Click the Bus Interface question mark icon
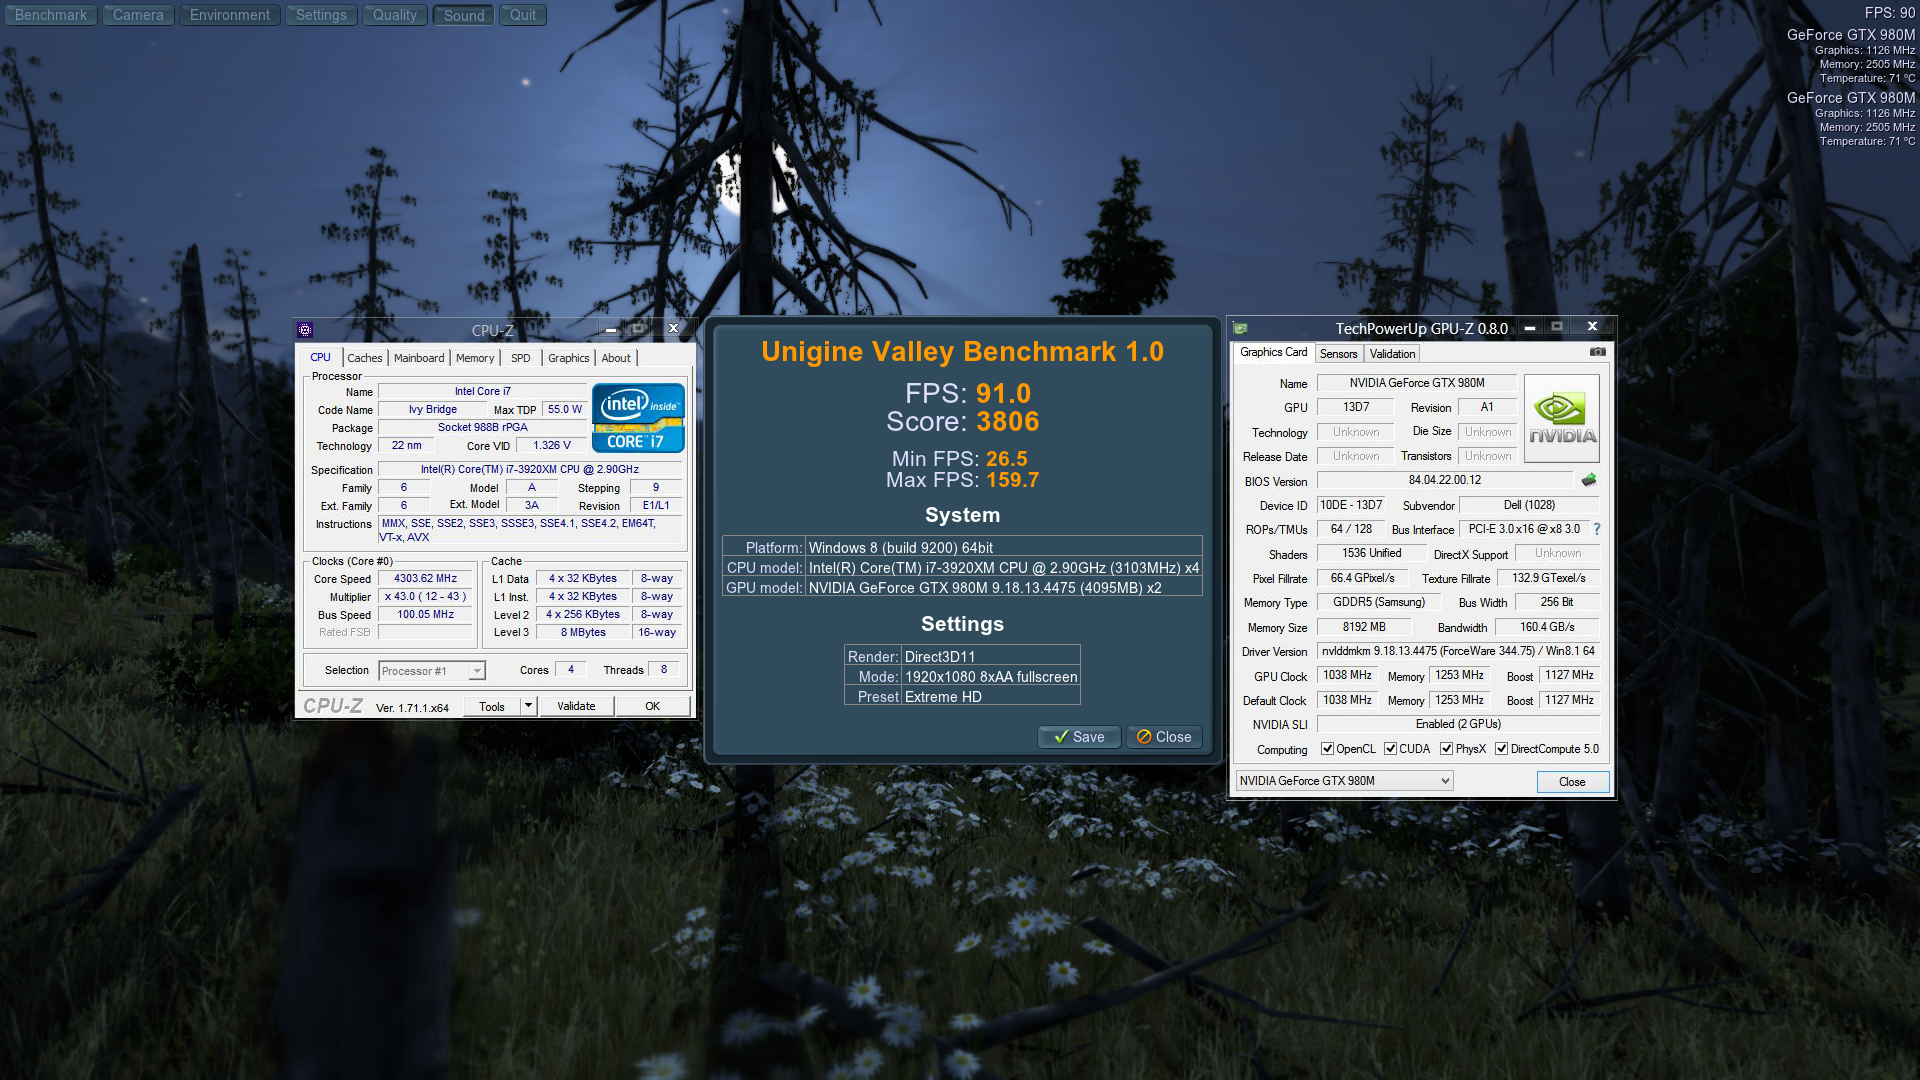Screen dimensions: 1920x1080 click(1596, 530)
